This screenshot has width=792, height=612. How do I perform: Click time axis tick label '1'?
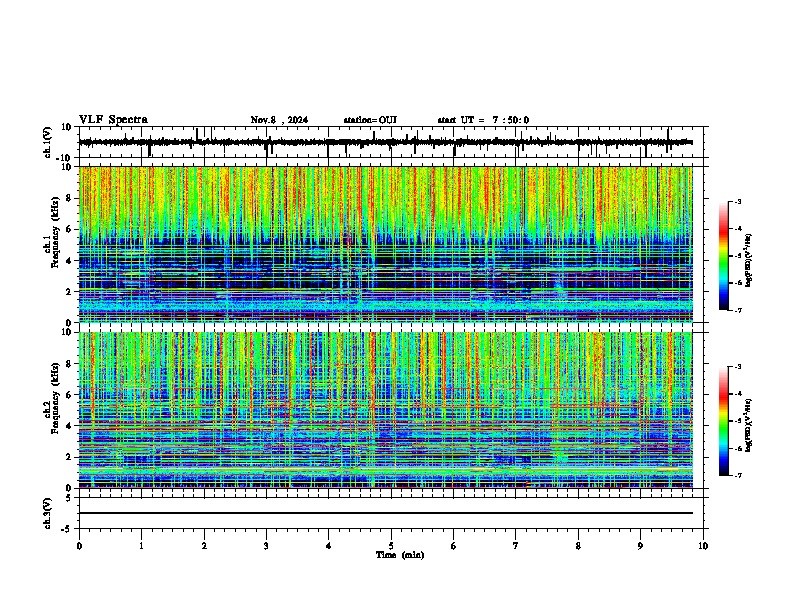[x=141, y=546]
